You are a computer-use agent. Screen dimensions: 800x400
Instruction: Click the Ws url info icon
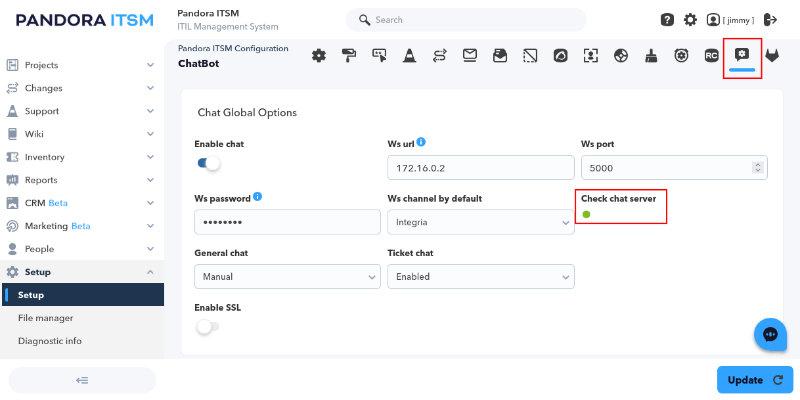[421, 142]
